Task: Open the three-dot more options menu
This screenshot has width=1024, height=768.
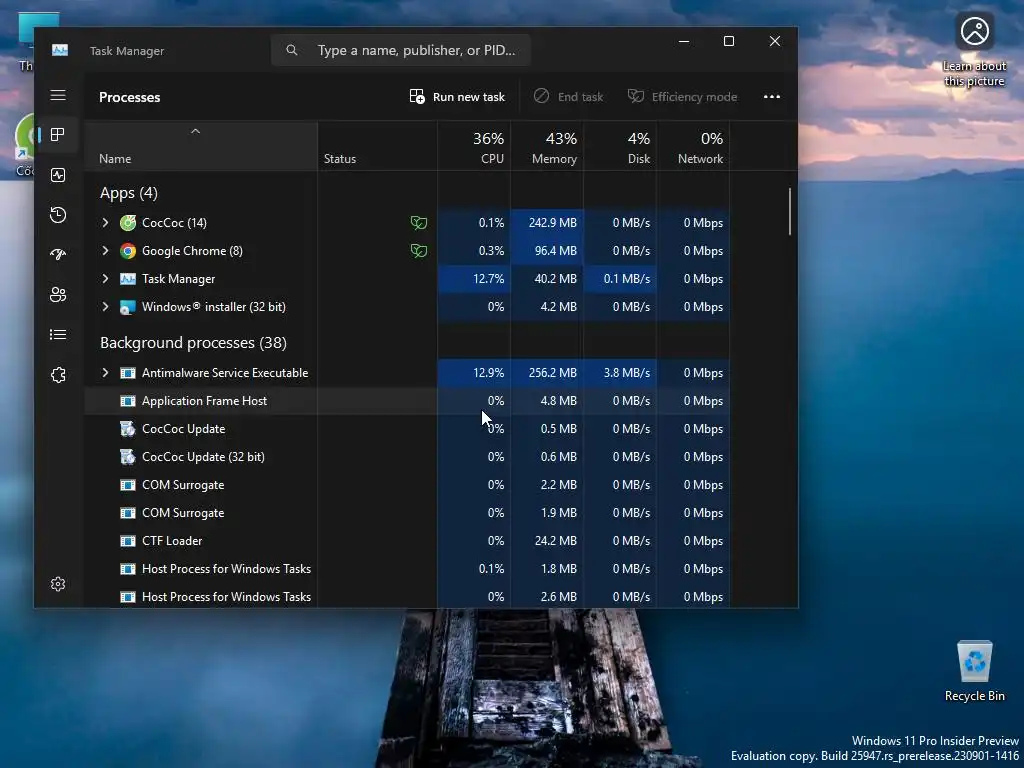Action: point(772,97)
